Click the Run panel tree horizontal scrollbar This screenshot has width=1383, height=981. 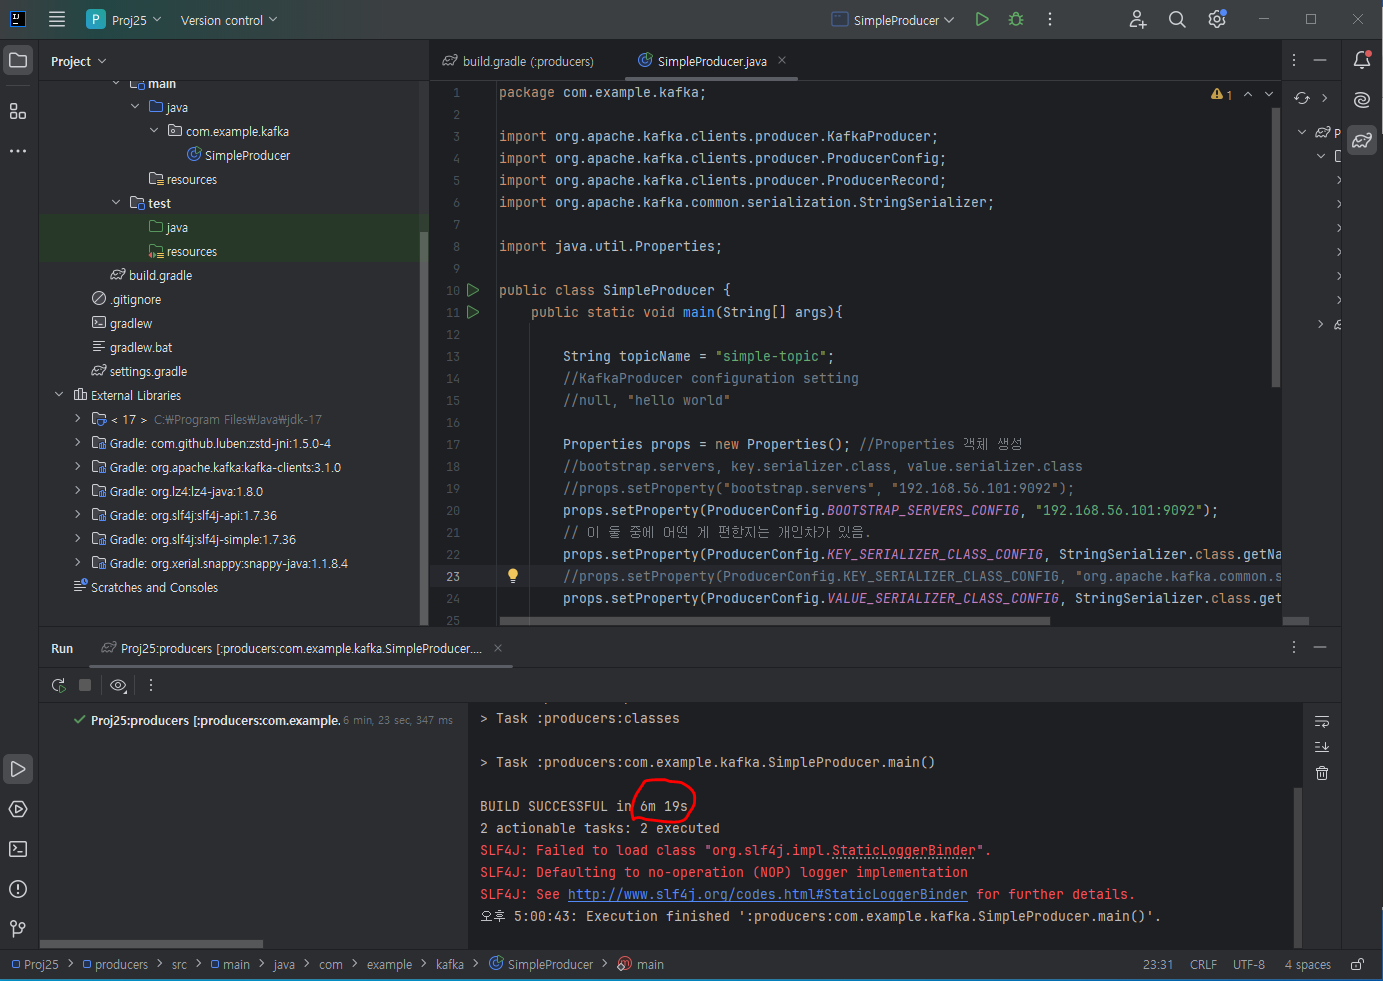point(152,943)
